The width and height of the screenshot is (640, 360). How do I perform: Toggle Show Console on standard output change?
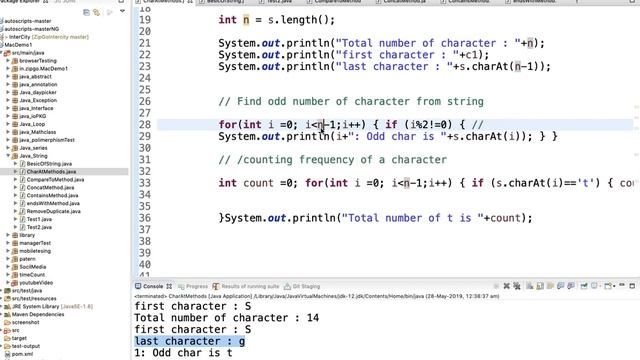pos(560,286)
